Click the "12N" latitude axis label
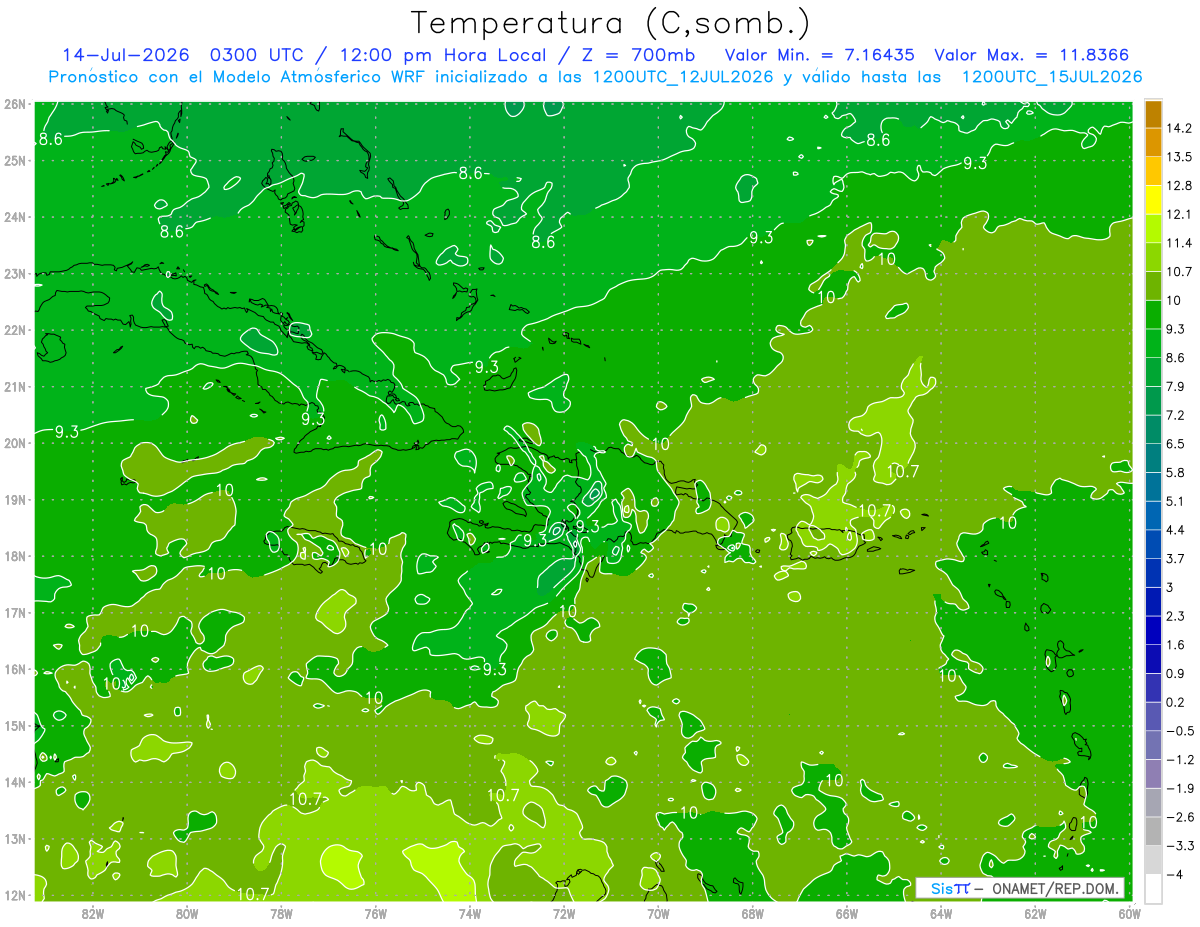 pos(15,895)
